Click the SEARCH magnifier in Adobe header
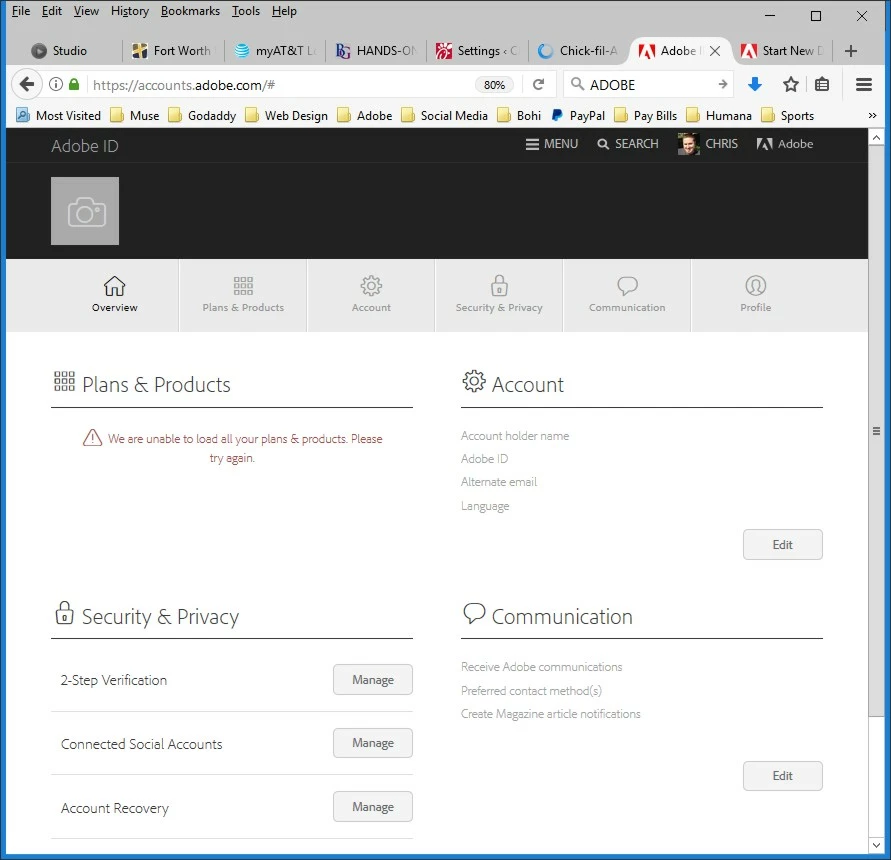891x860 pixels. 627,144
